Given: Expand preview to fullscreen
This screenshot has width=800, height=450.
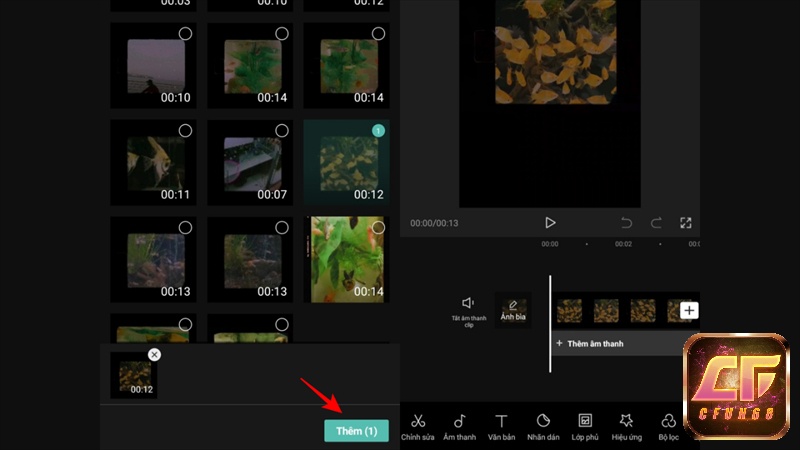Looking at the screenshot, I should [x=686, y=223].
